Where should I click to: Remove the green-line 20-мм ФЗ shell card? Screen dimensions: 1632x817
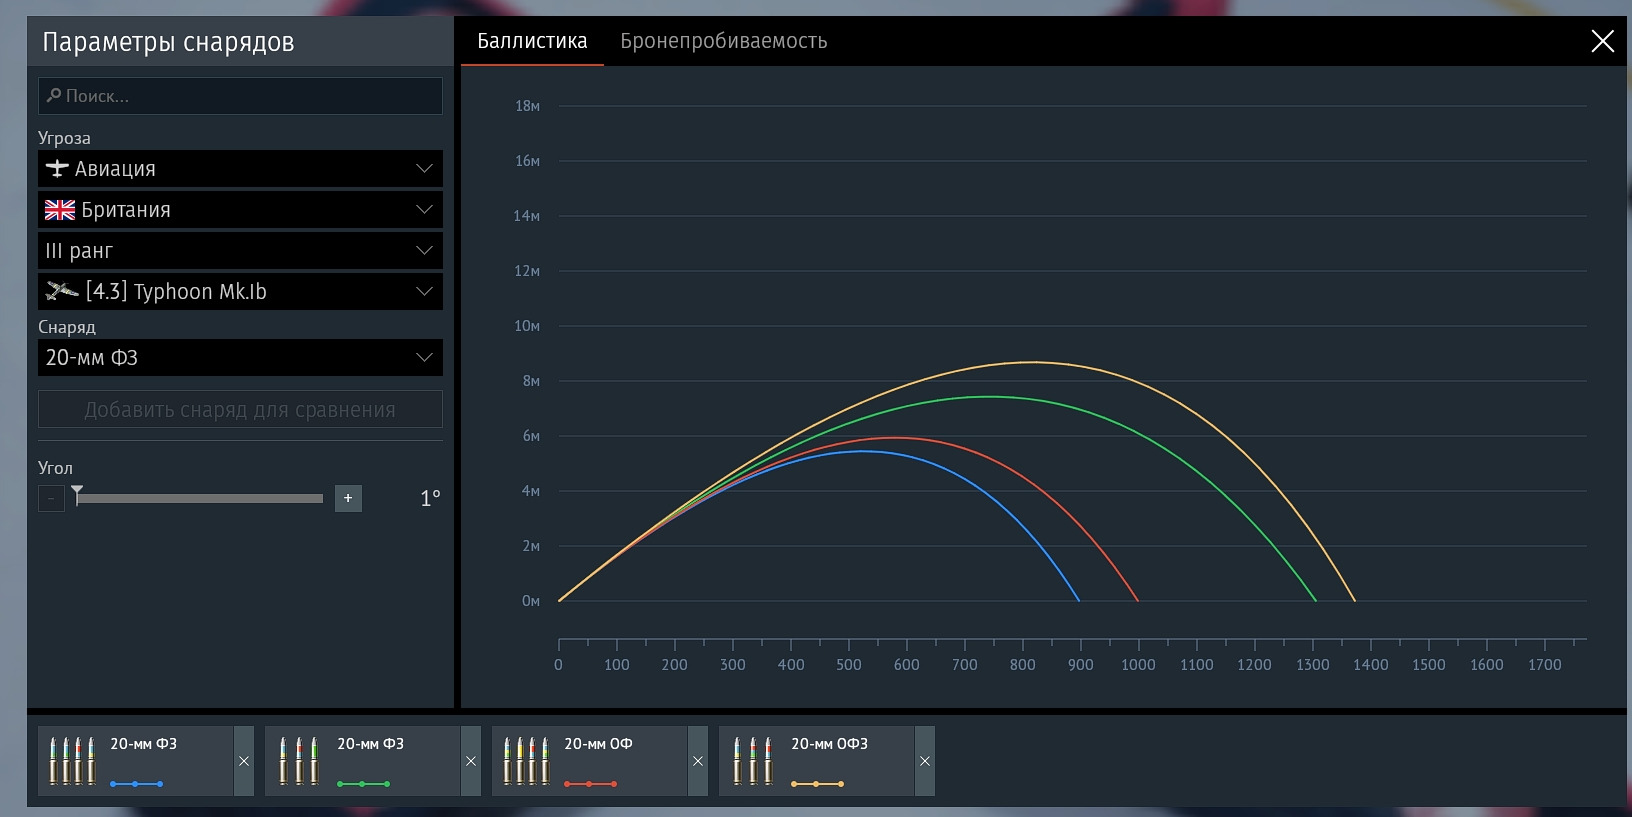tap(471, 761)
